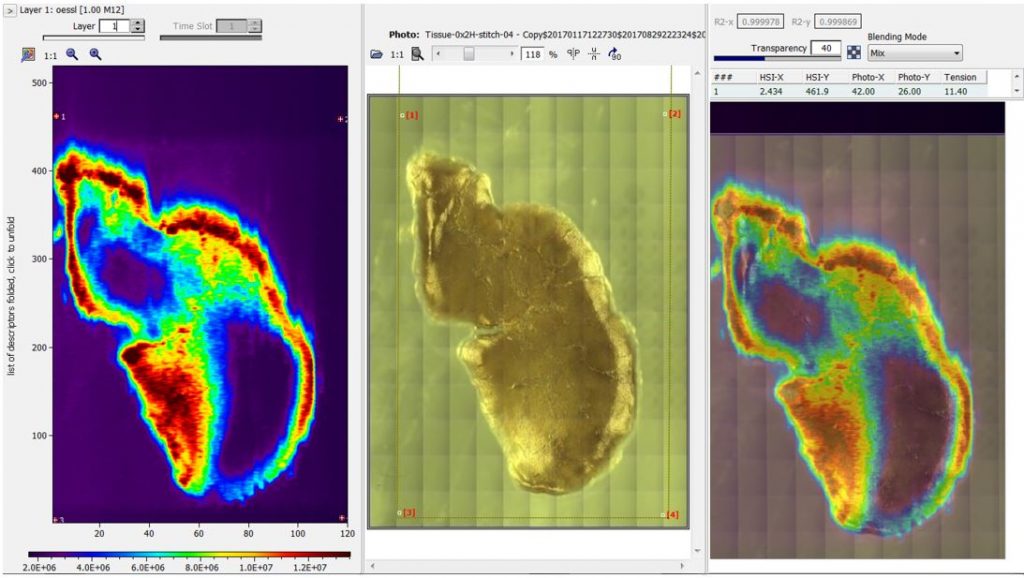Click the color palette icon above heatmap
1024x578 pixels.
[28, 55]
